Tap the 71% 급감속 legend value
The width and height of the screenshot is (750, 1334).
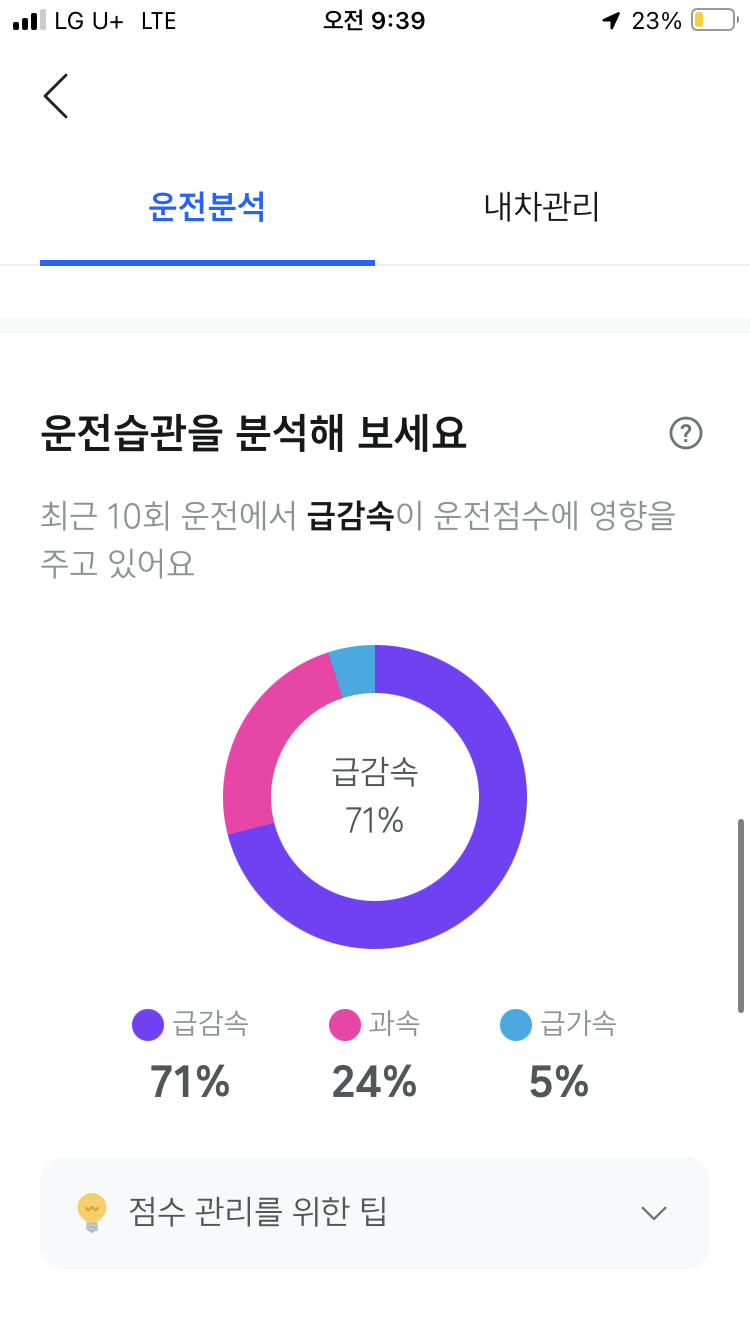point(190,1082)
